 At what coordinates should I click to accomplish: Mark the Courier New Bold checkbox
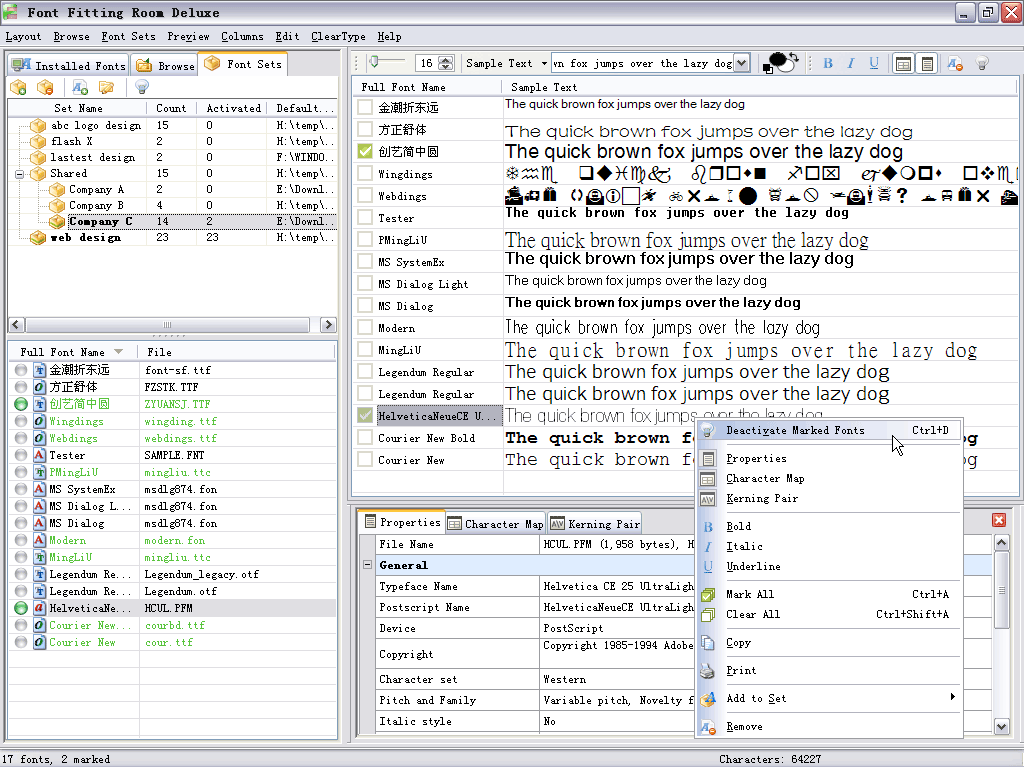365,438
